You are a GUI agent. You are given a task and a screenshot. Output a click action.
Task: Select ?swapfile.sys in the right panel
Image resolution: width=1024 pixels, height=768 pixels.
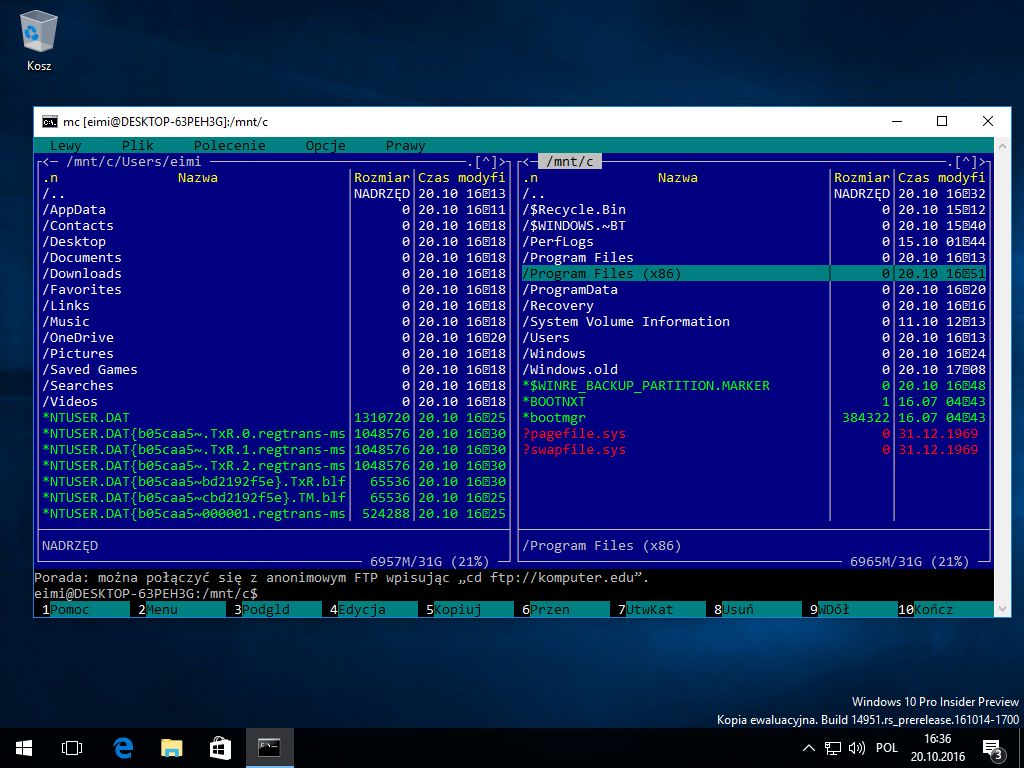click(754, 449)
